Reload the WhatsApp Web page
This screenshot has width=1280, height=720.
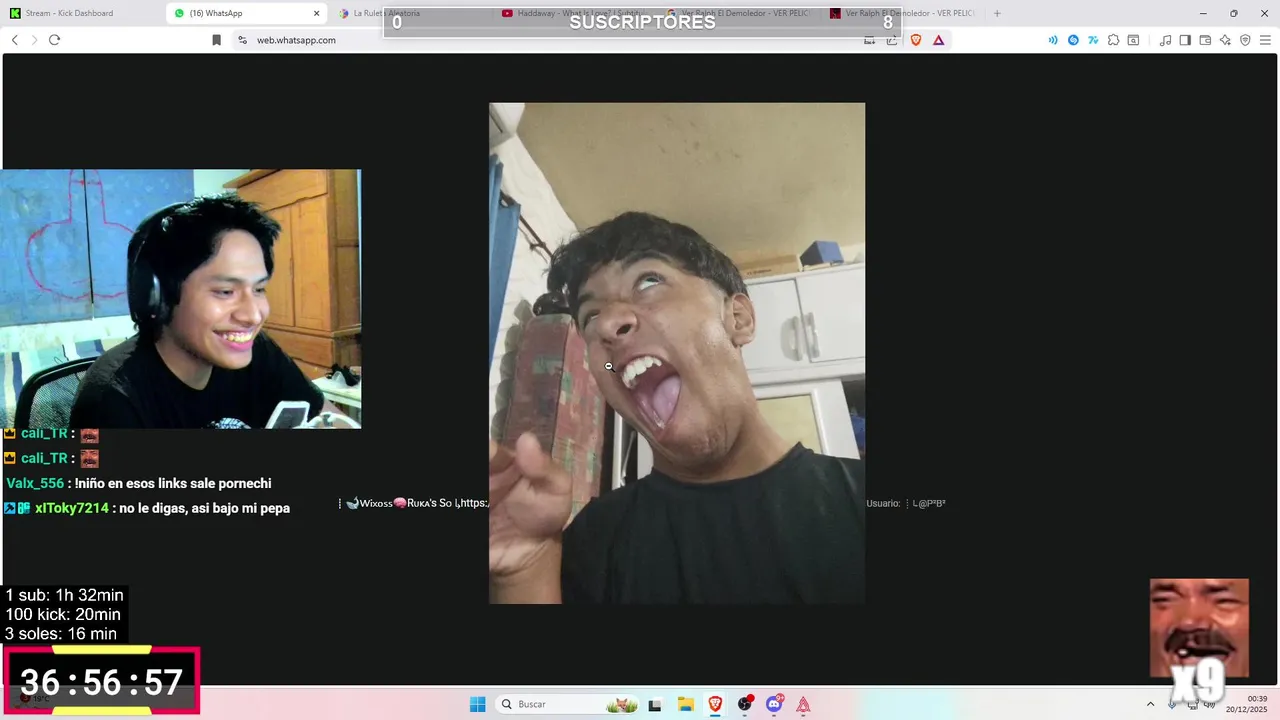[54, 40]
